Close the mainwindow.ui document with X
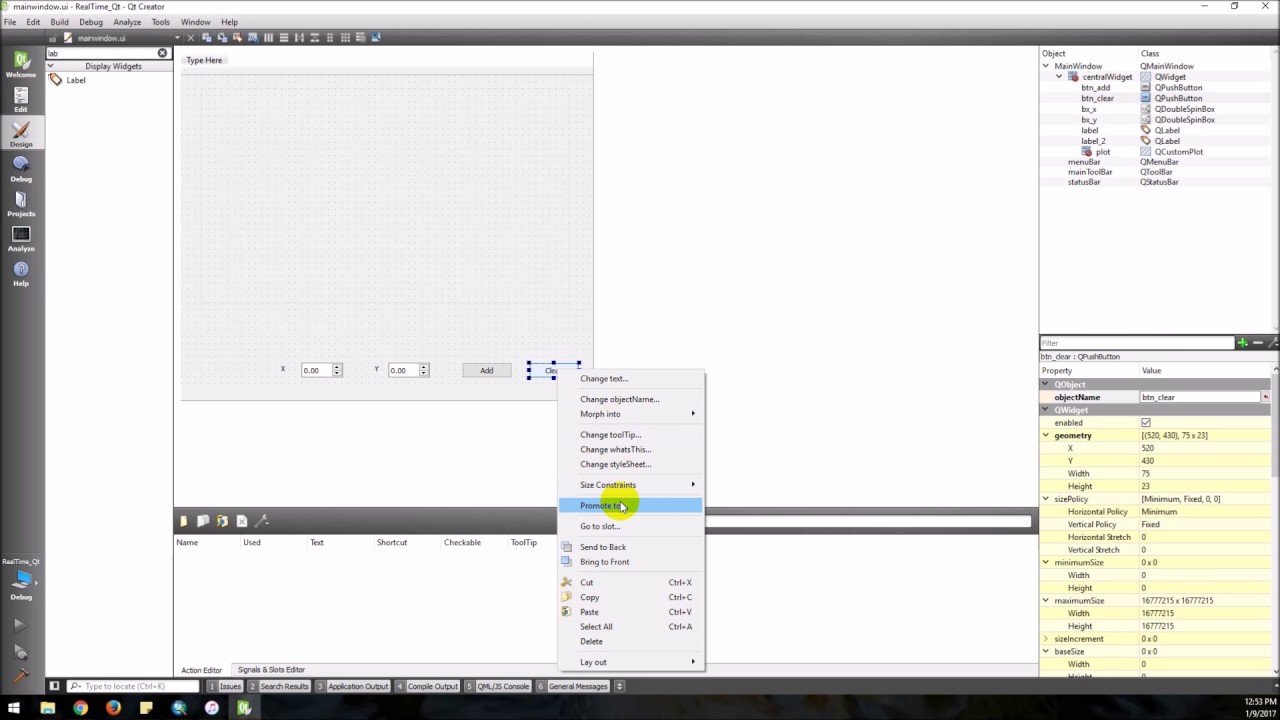1280x720 pixels. 190,38
